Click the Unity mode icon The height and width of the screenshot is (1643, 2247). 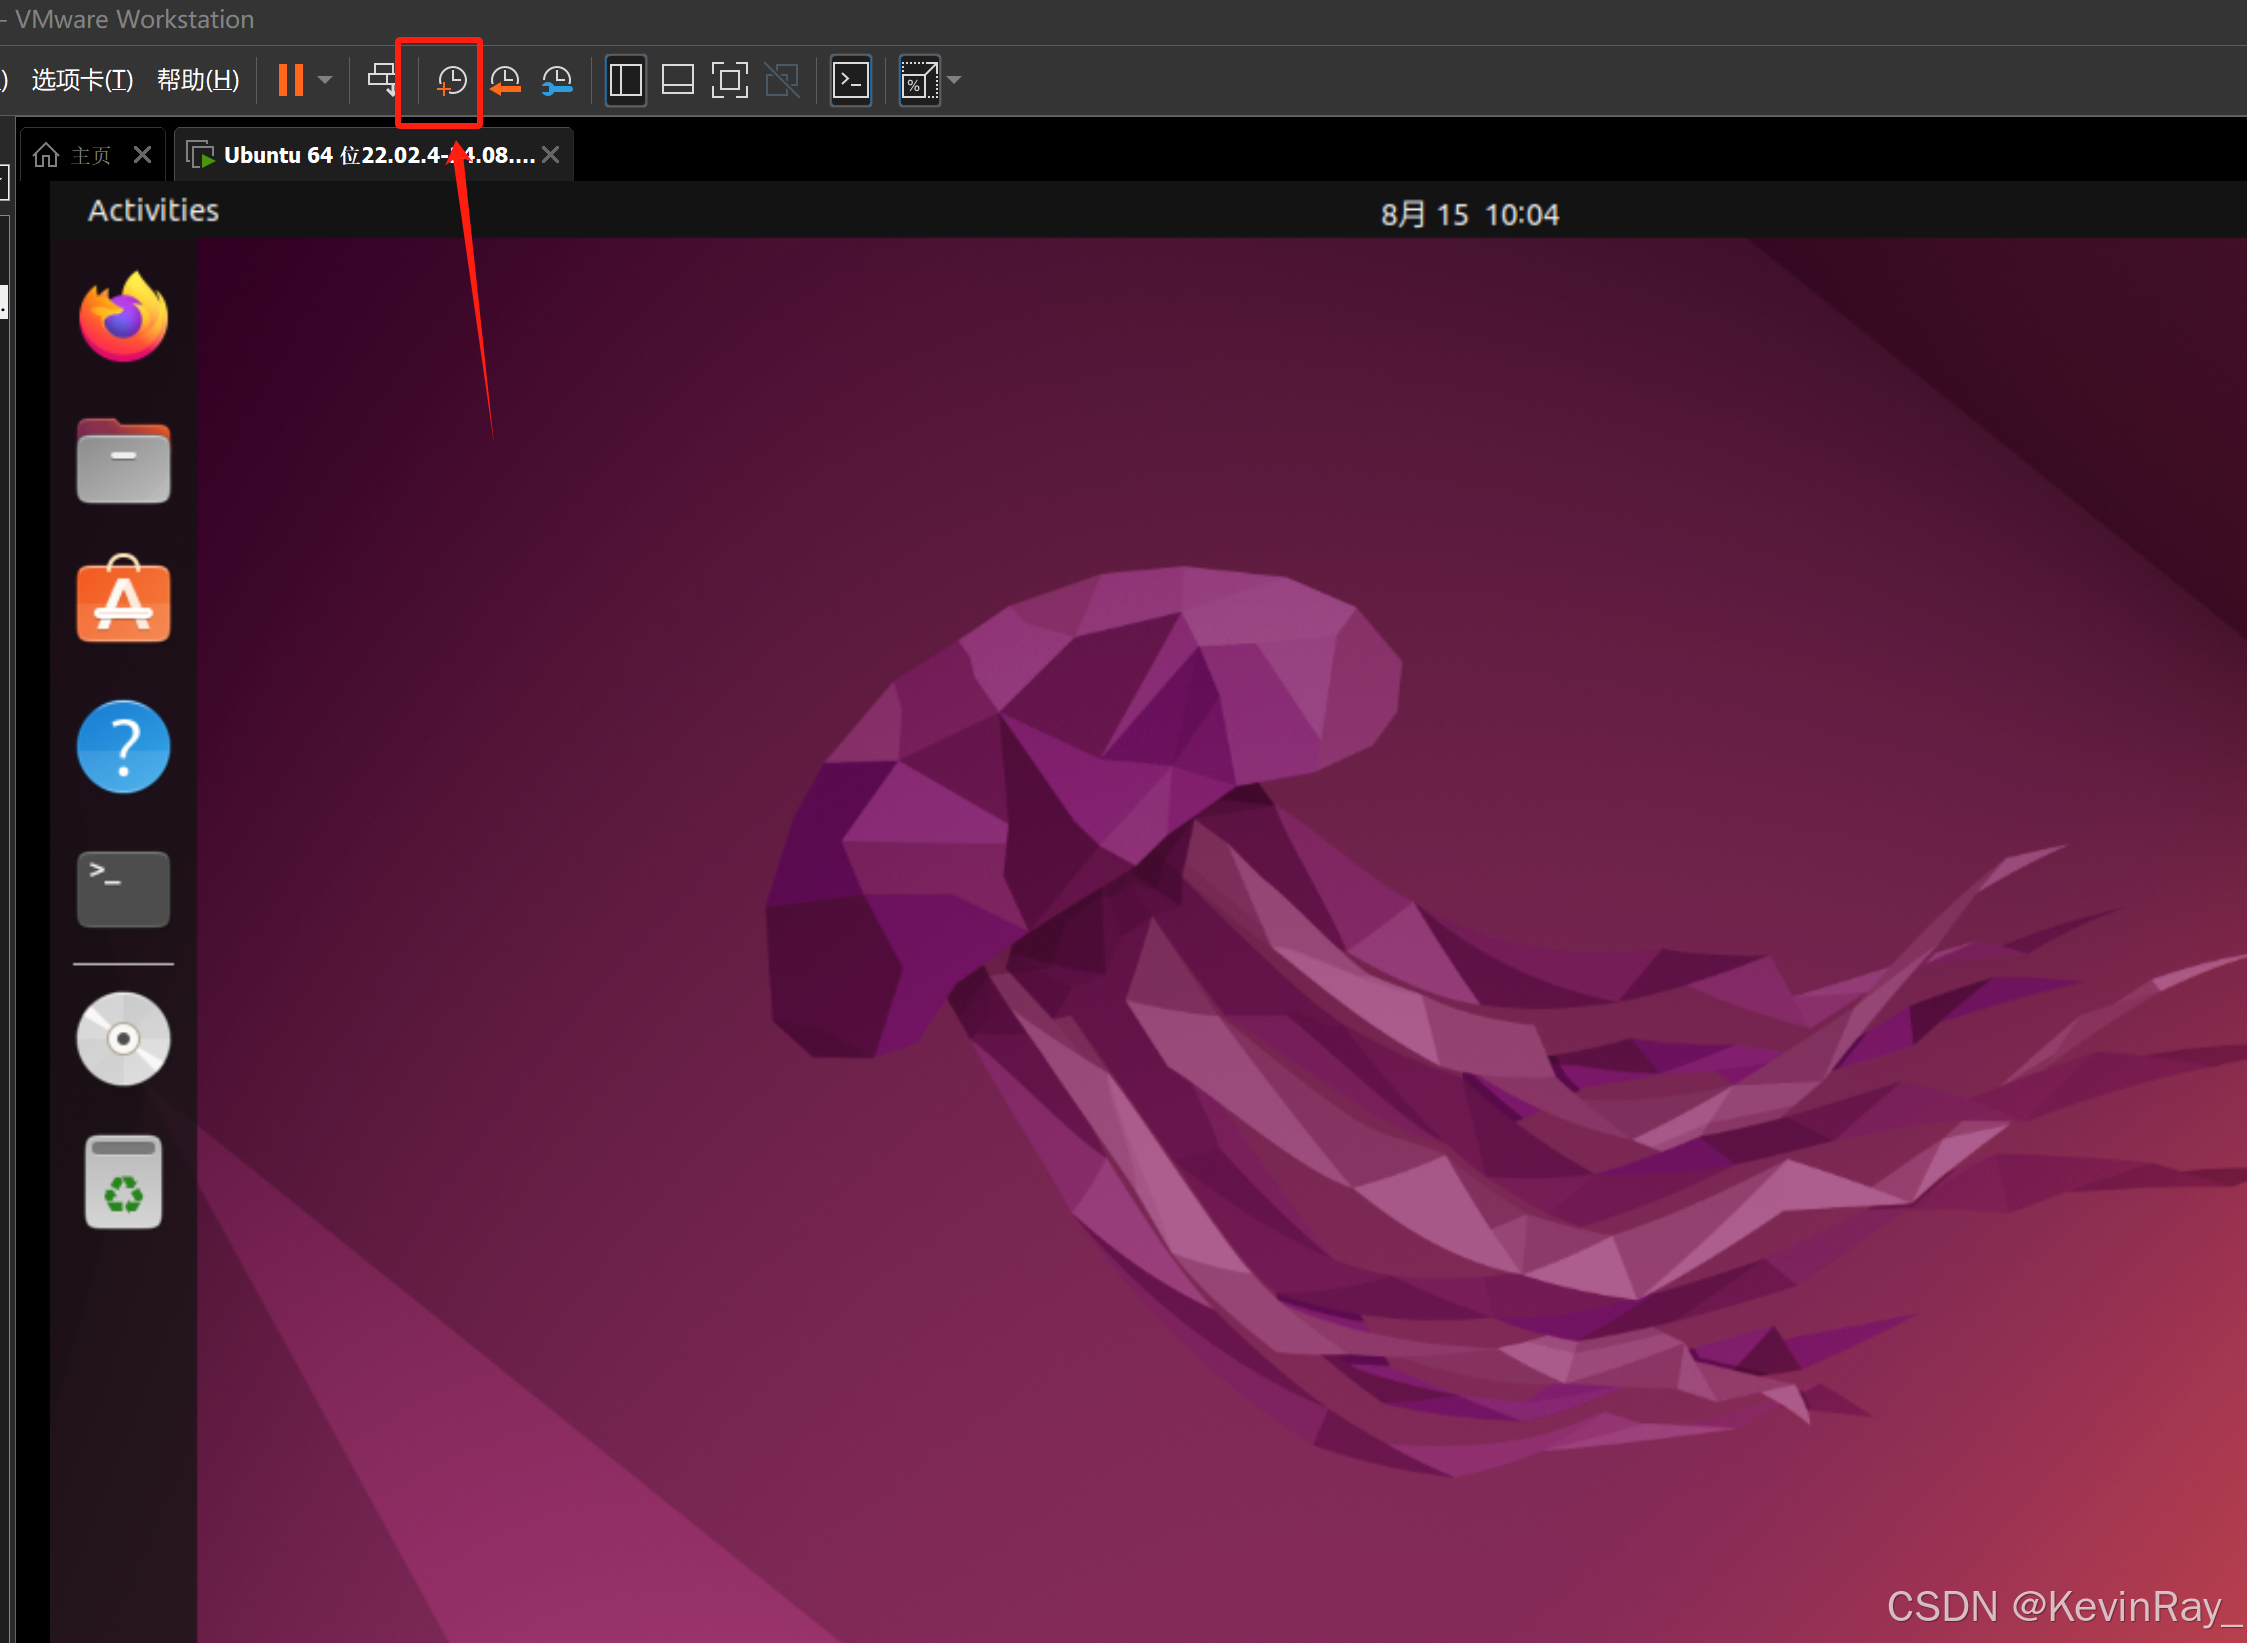[782, 80]
